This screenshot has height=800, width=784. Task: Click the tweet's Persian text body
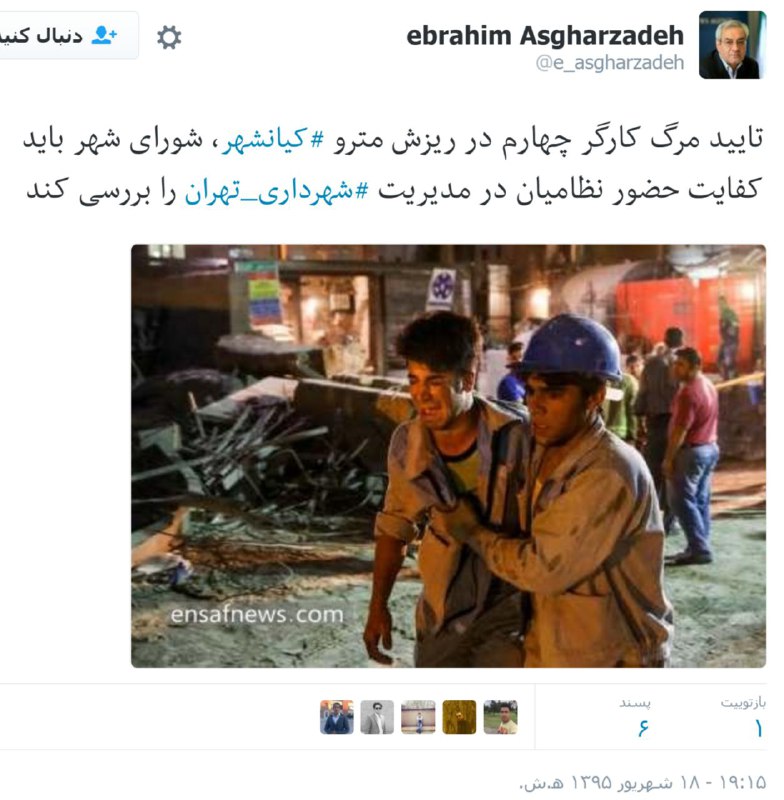(x=394, y=165)
